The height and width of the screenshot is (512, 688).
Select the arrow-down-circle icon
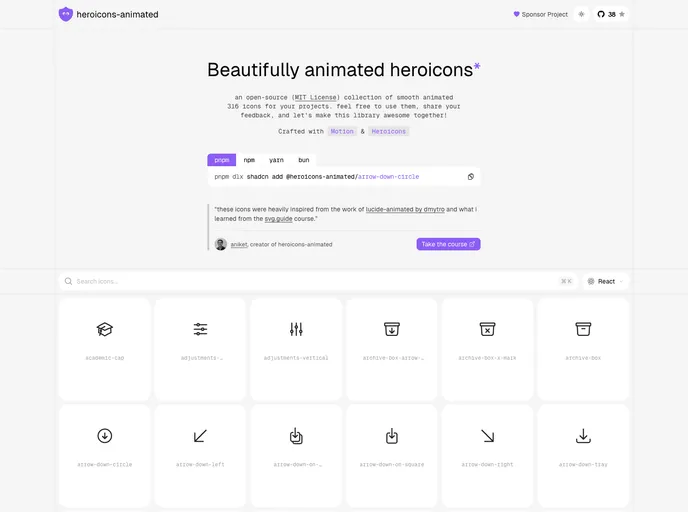click(x=104, y=436)
